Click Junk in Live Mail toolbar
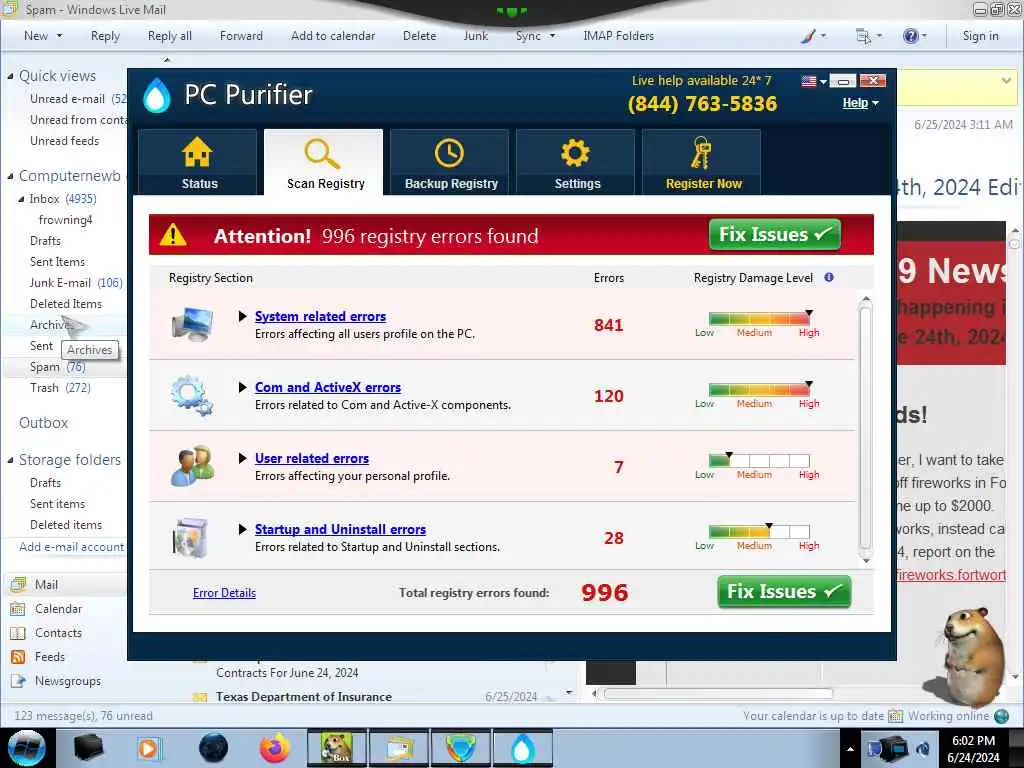Viewport: 1024px width, 768px height. coord(475,36)
